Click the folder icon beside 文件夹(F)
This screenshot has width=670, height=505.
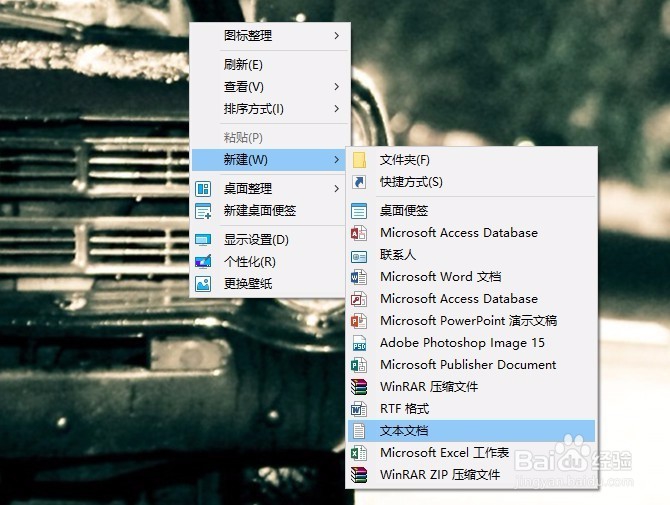pos(359,160)
